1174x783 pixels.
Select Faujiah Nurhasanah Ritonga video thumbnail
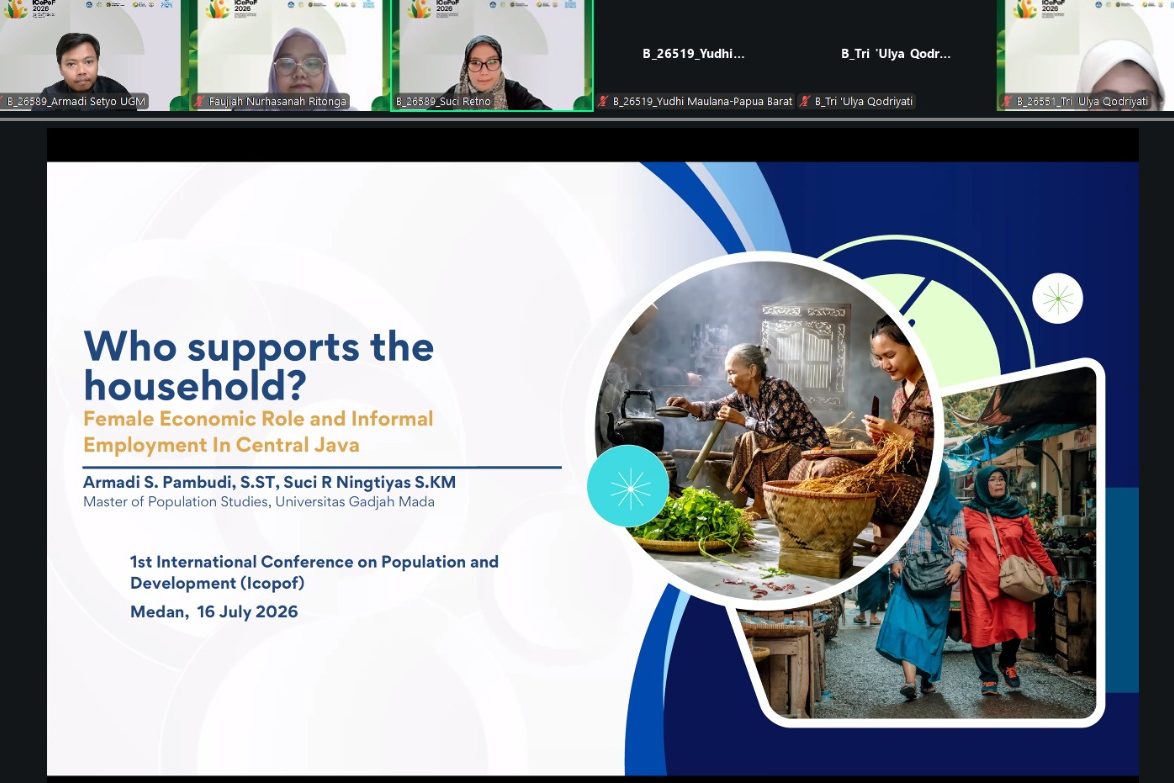290,55
